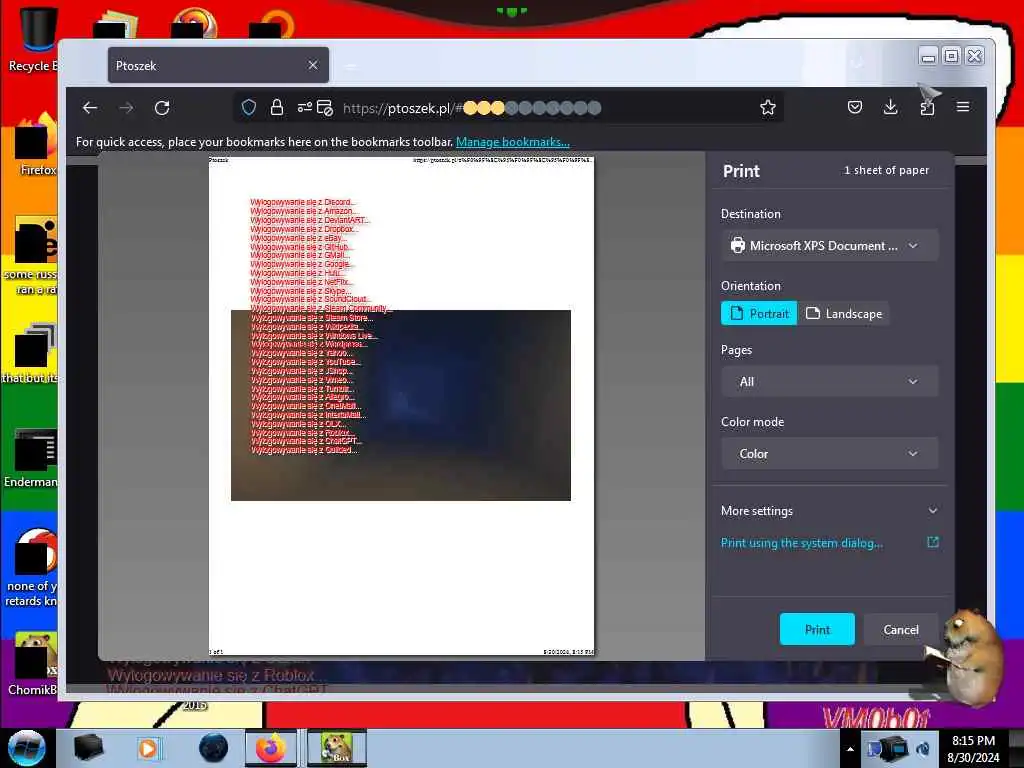Click the Print button
1024x768 pixels.
[x=817, y=629]
